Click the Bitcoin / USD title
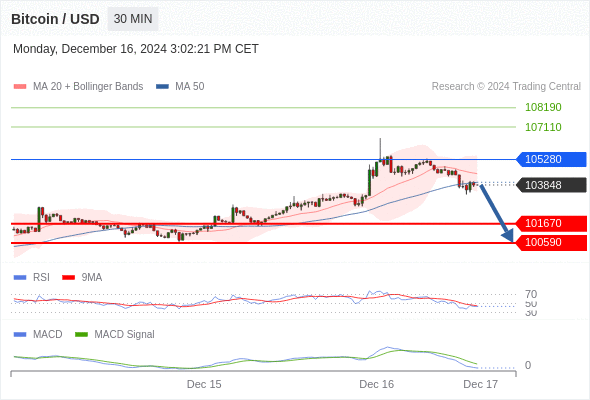This screenshot has height=400, width=590. click(x=55, y=19)
